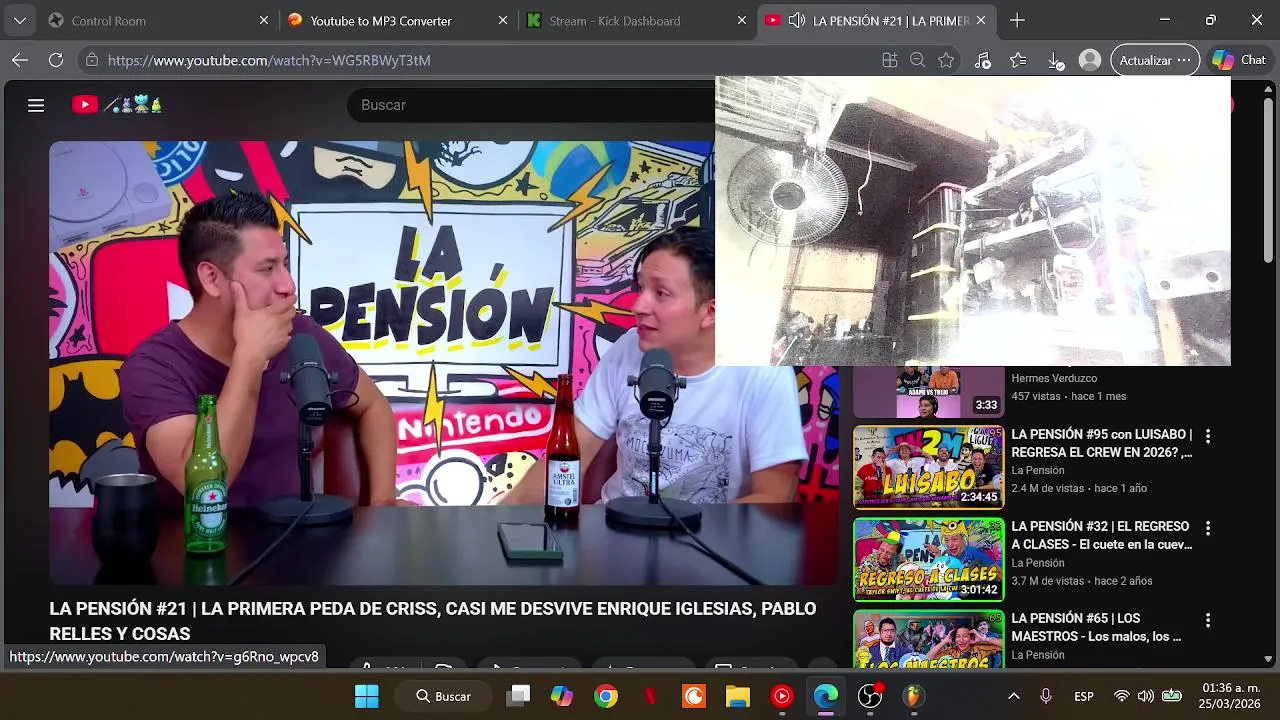Click the Actualizar update button

1155,60
